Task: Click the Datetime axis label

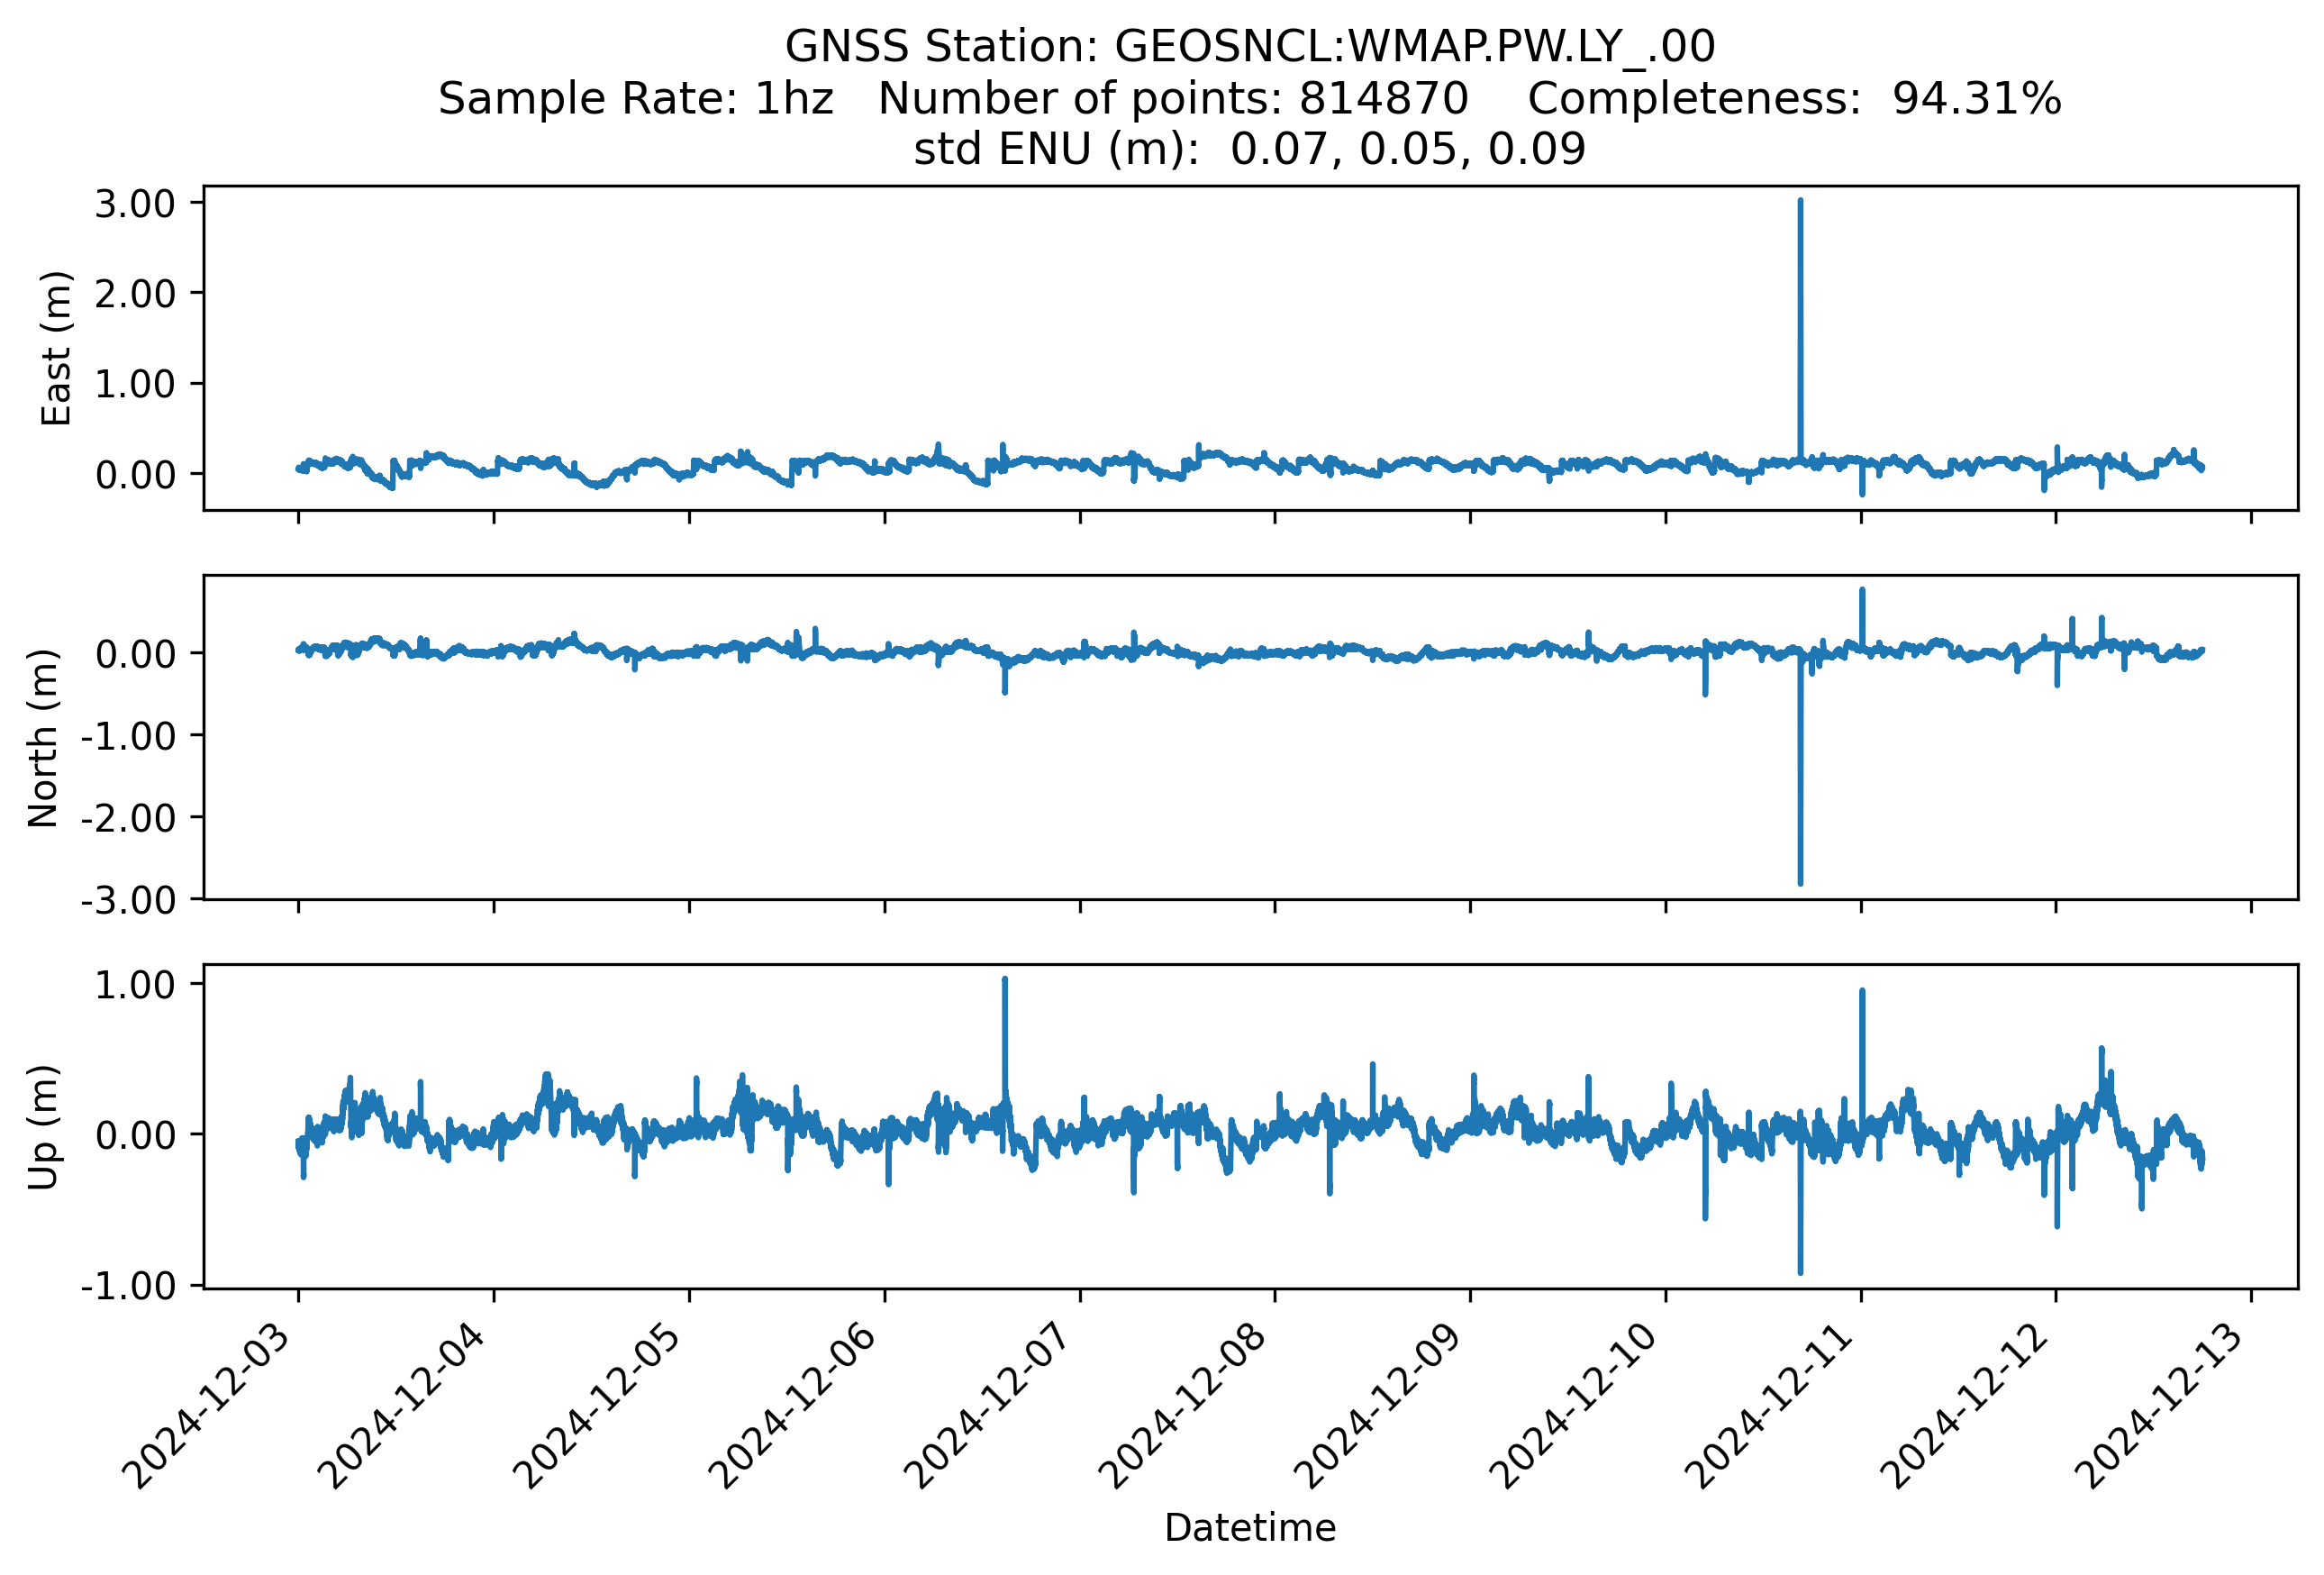Action: coord(1250,1528)
